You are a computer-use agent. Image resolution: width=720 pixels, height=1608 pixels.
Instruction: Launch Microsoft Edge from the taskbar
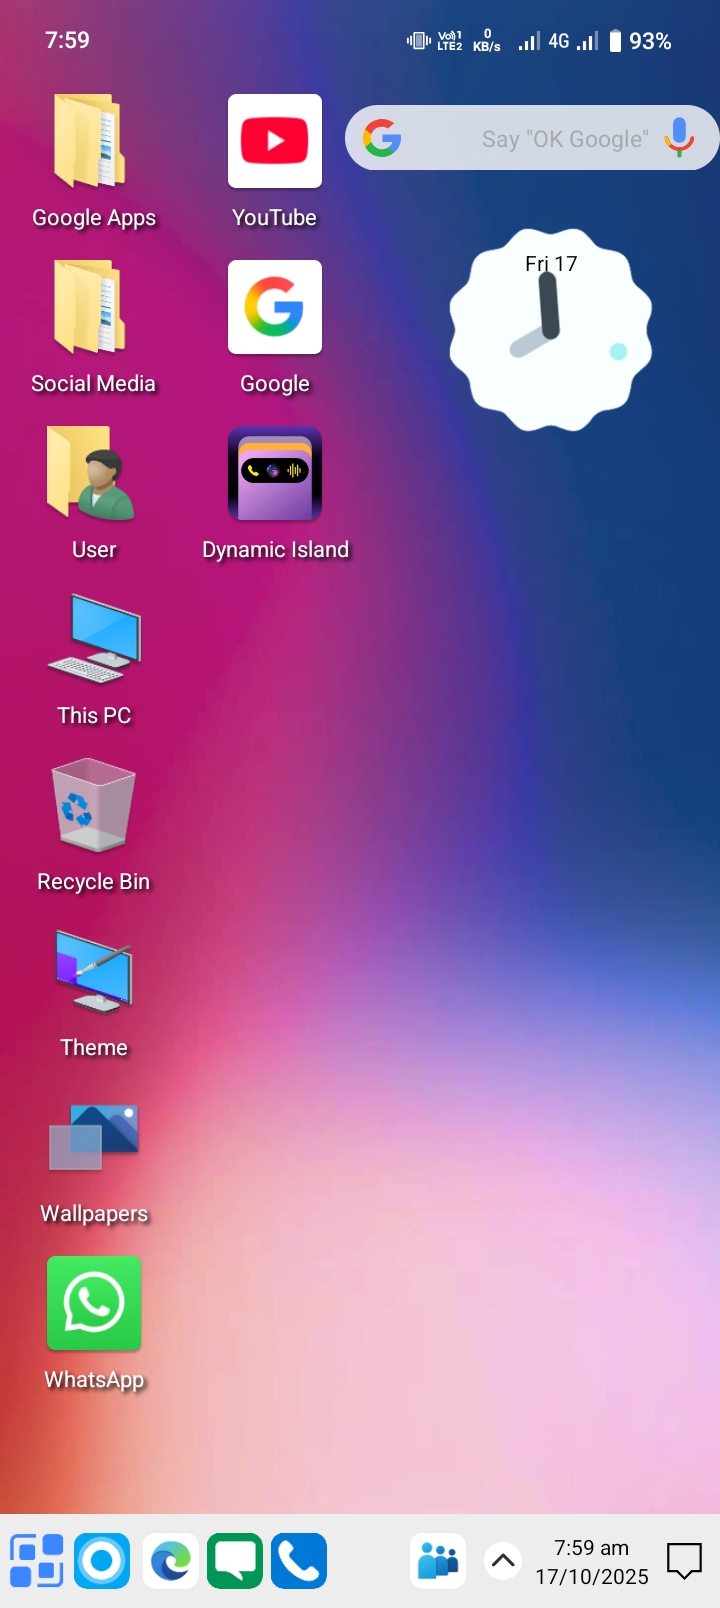coord(170,1560)
